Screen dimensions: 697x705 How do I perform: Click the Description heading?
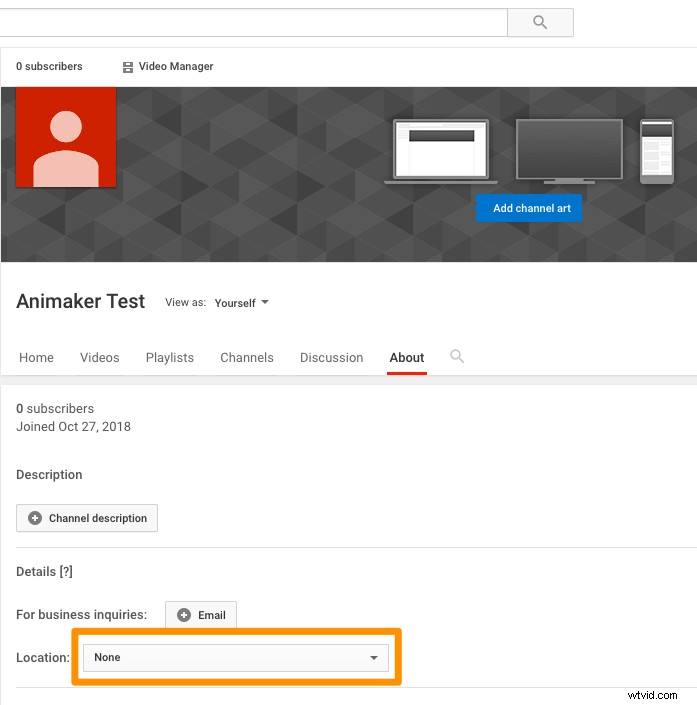49,475
